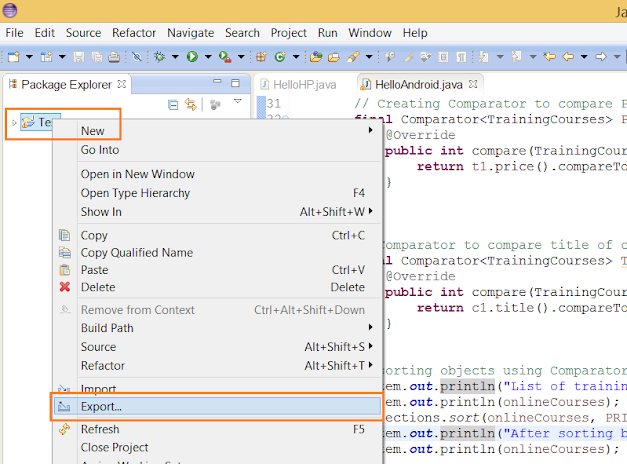Expand the project tree node arrow
The width and height of the screenshot is (627, 464).
point(14,122)
